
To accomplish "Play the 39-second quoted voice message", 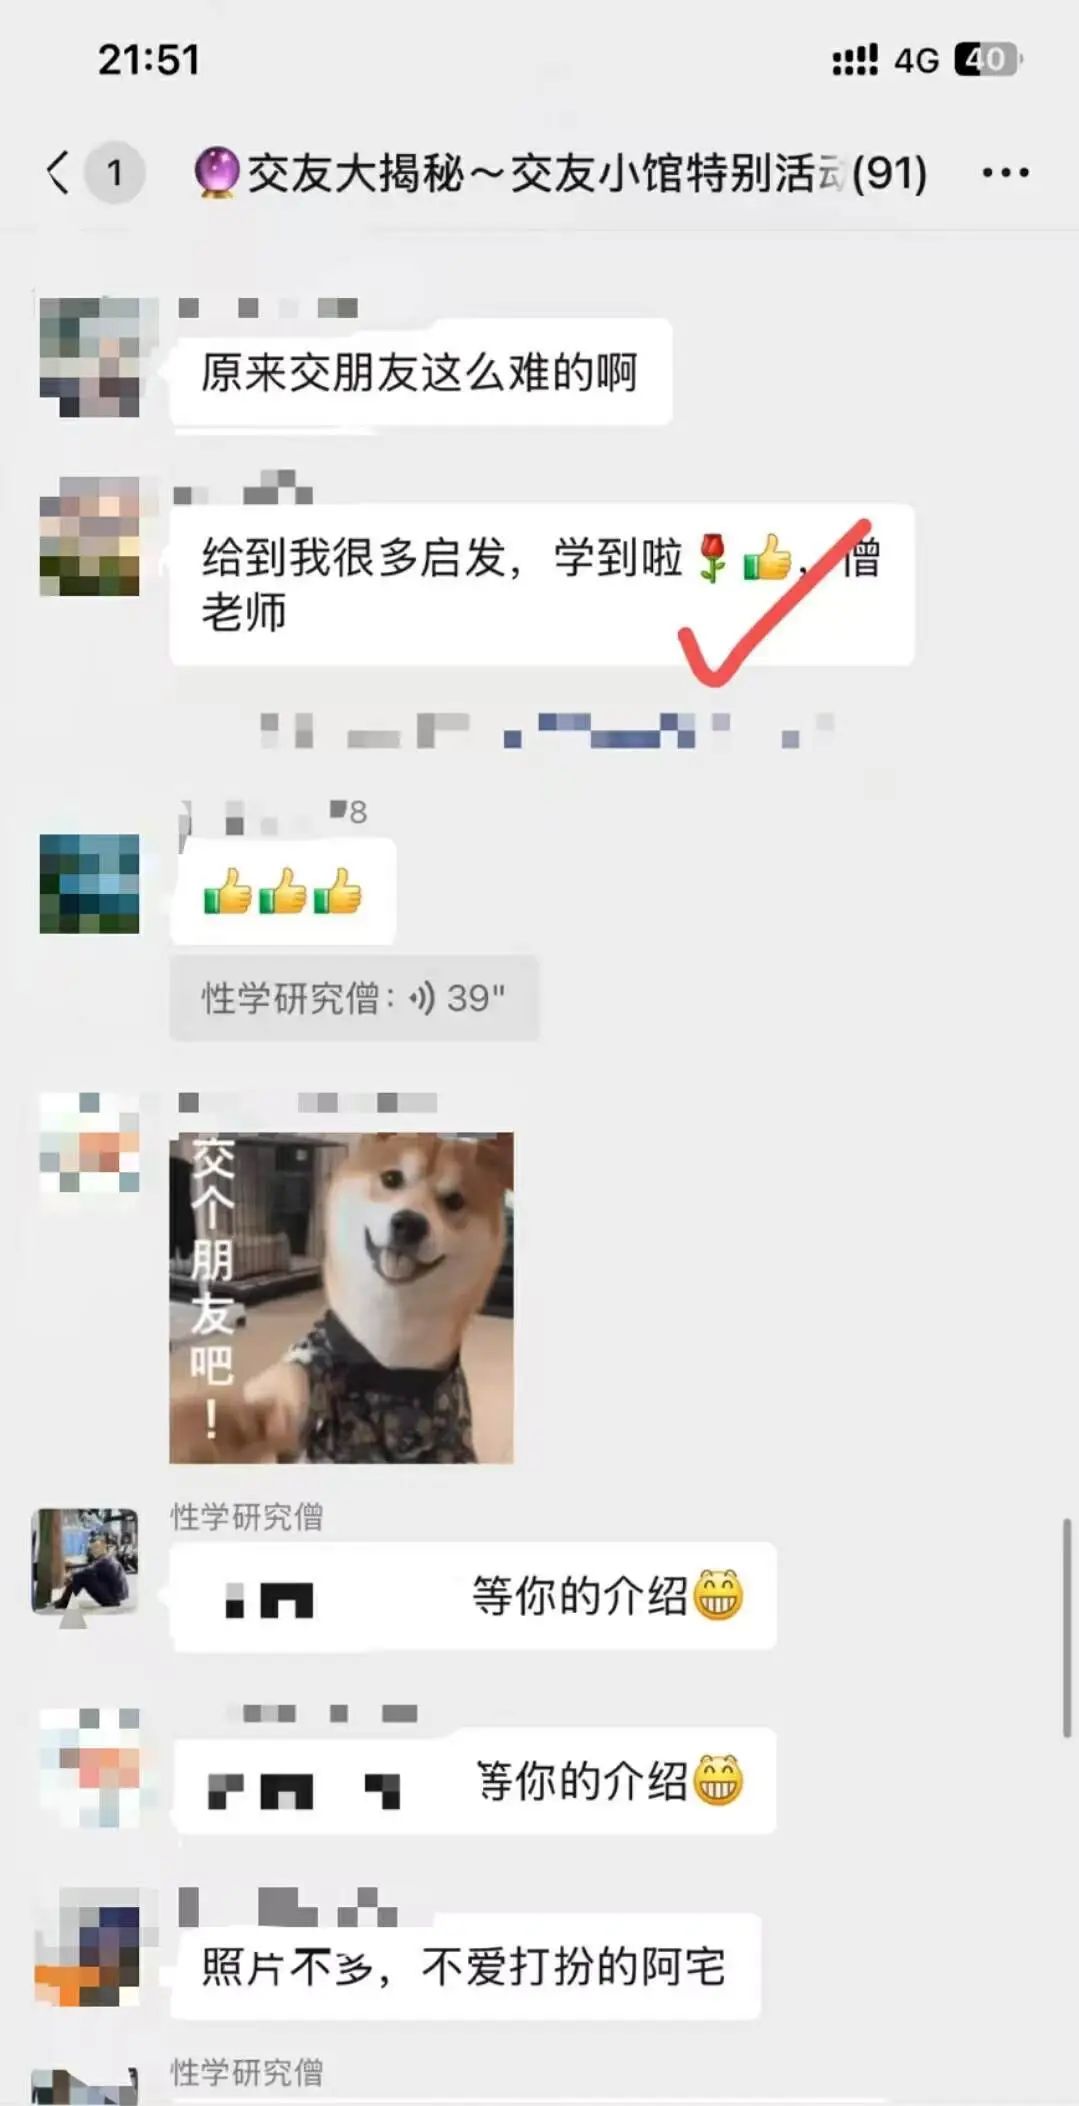I will tap(354, 998).
